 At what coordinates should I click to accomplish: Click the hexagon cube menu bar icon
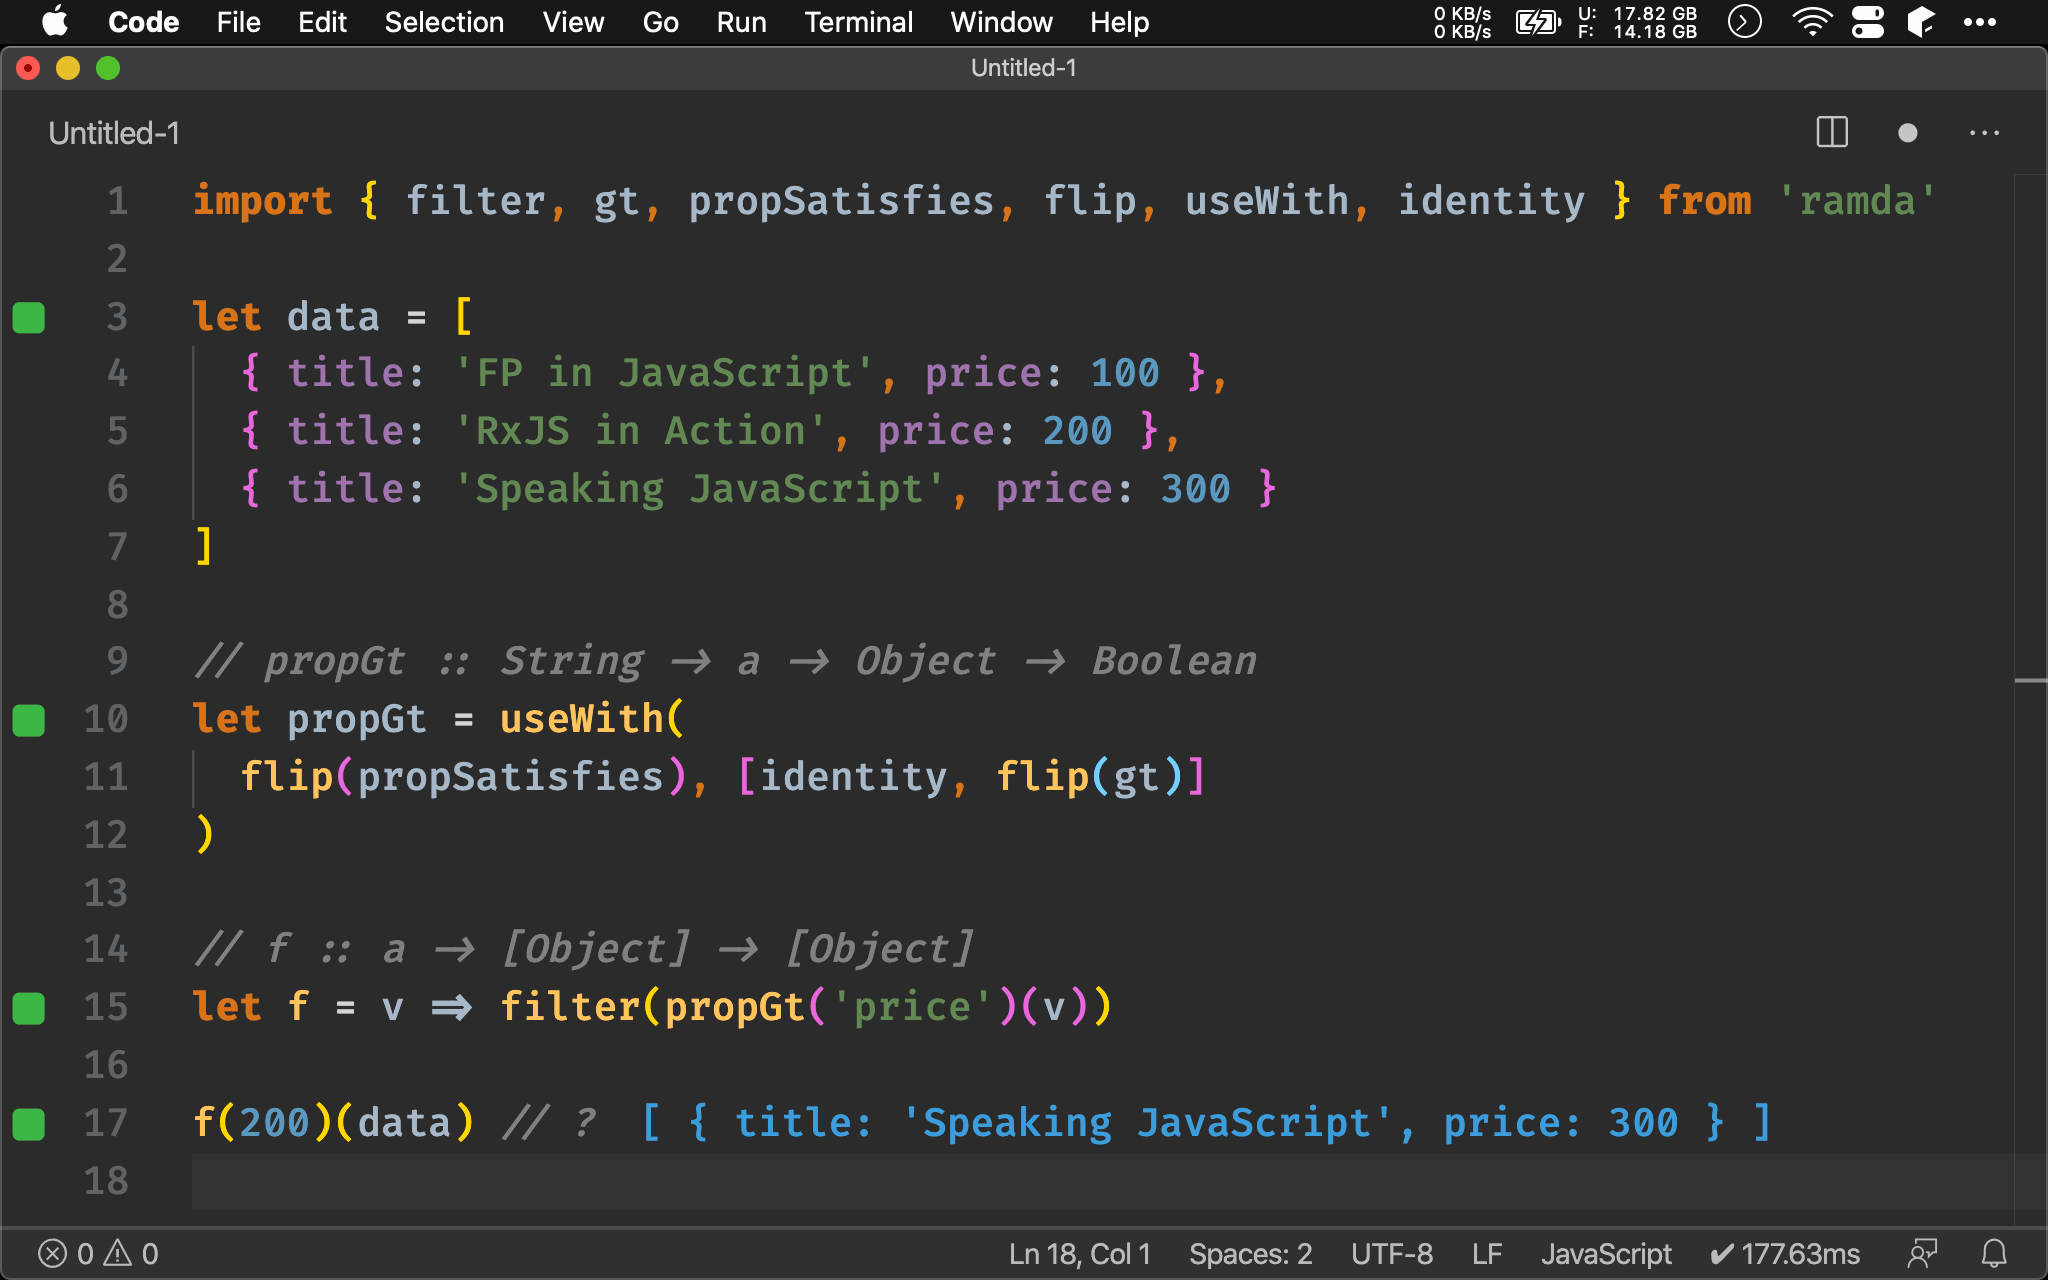(1921, 22)
